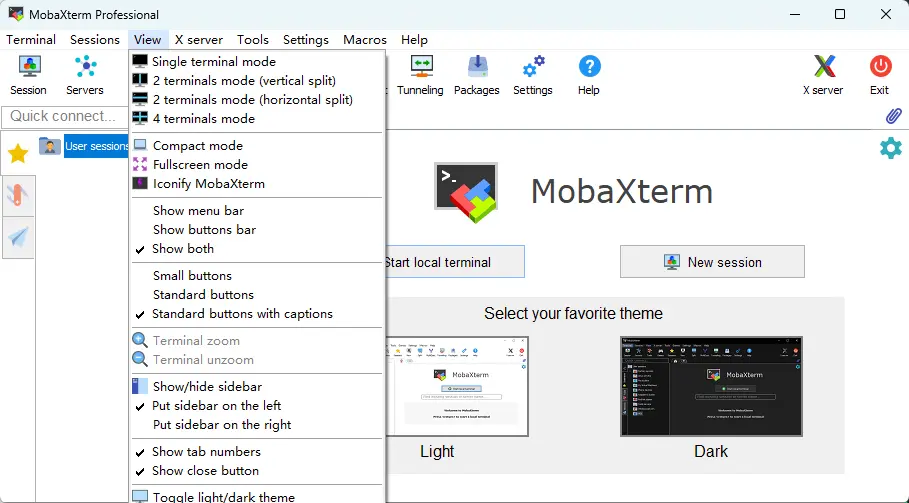
Task: Toggle Show close button
Action: pos(257,471)
